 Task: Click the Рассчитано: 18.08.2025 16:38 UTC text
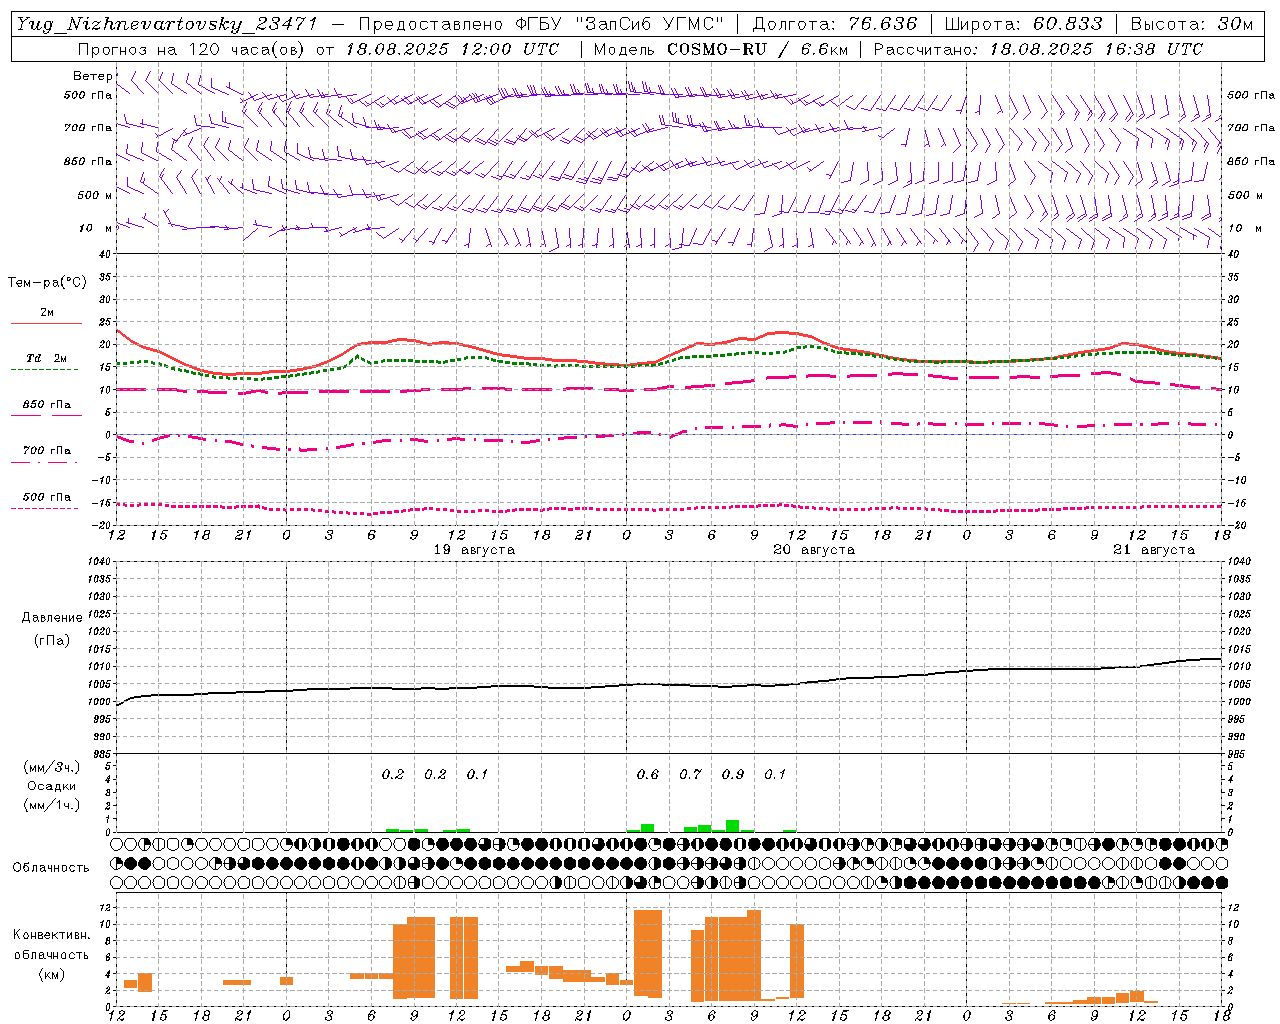point(1038,49)
